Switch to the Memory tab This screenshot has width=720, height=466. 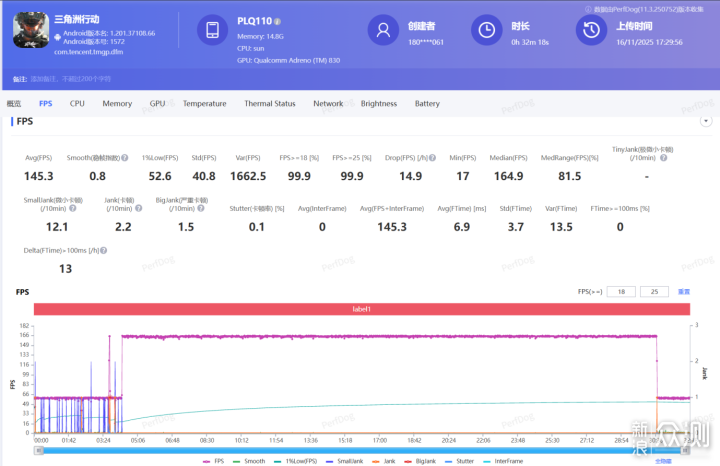pyautogui.click(x=117, y=103)
